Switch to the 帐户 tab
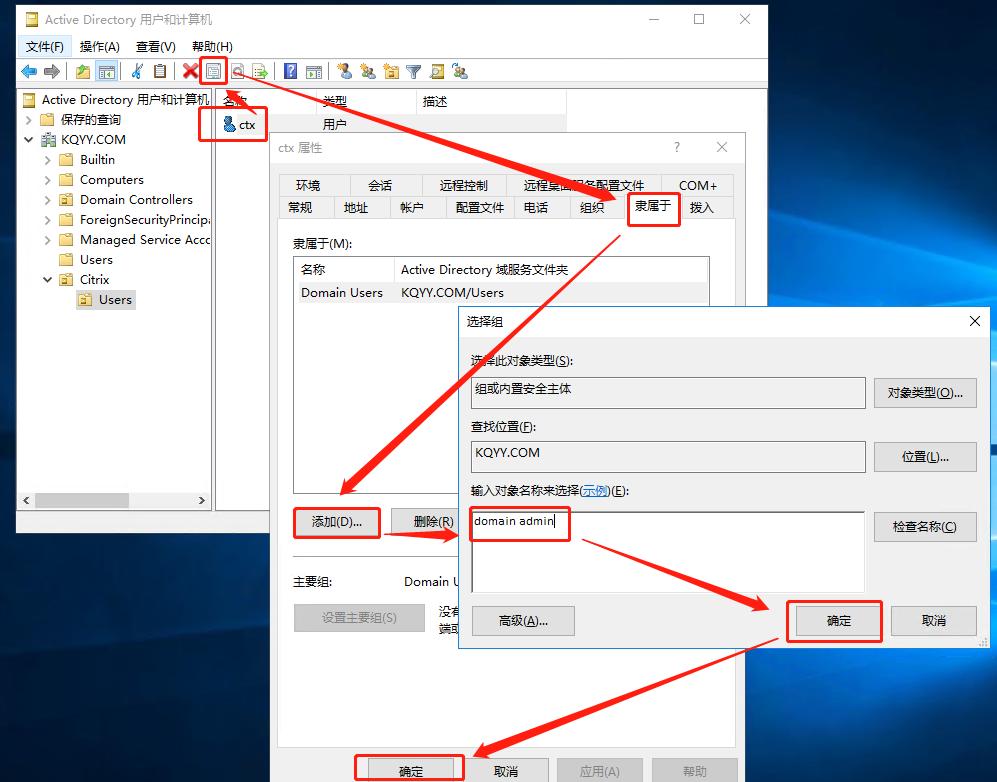The width and height of the screenshot is (997, 782). click(x=412, y=207)
